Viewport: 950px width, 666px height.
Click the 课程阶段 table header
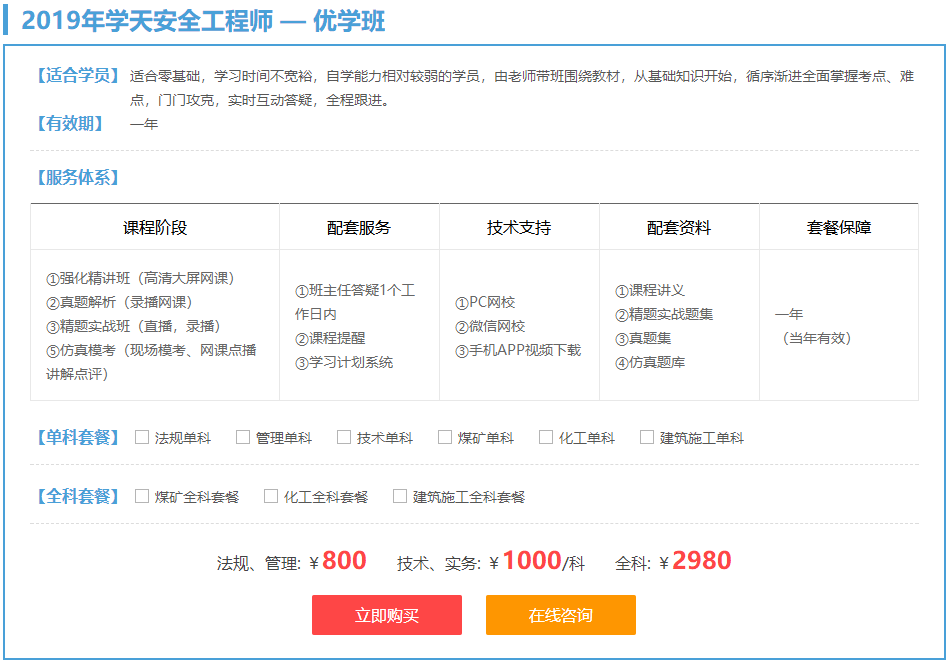155,228
